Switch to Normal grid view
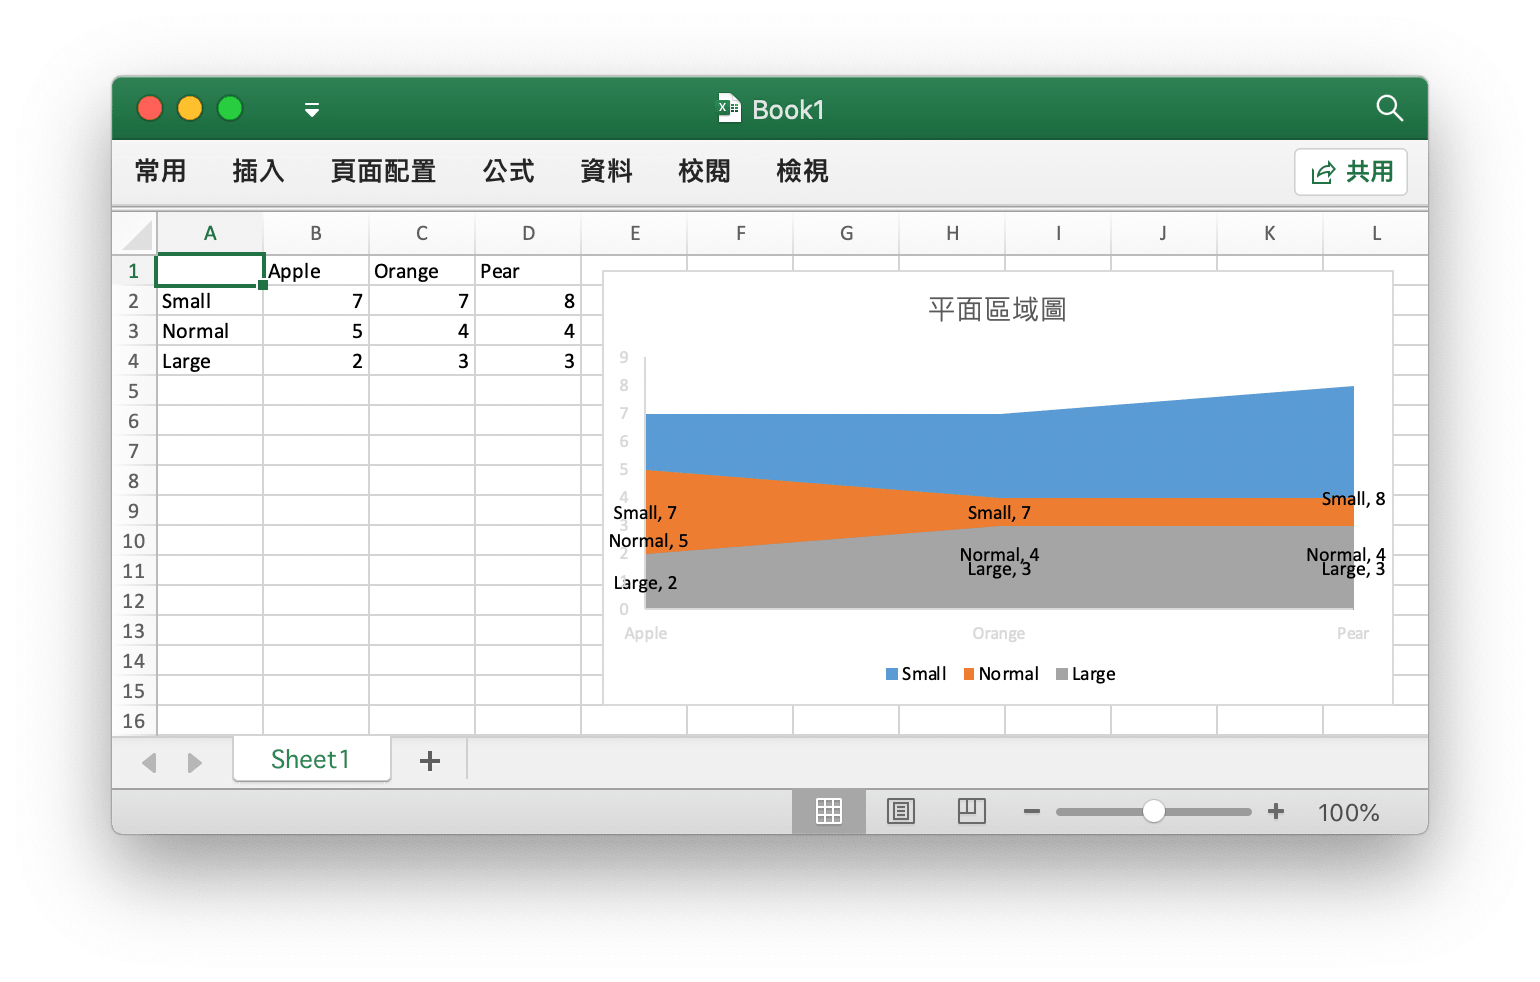Screen dimensions: 1540x982 point(828,811)
